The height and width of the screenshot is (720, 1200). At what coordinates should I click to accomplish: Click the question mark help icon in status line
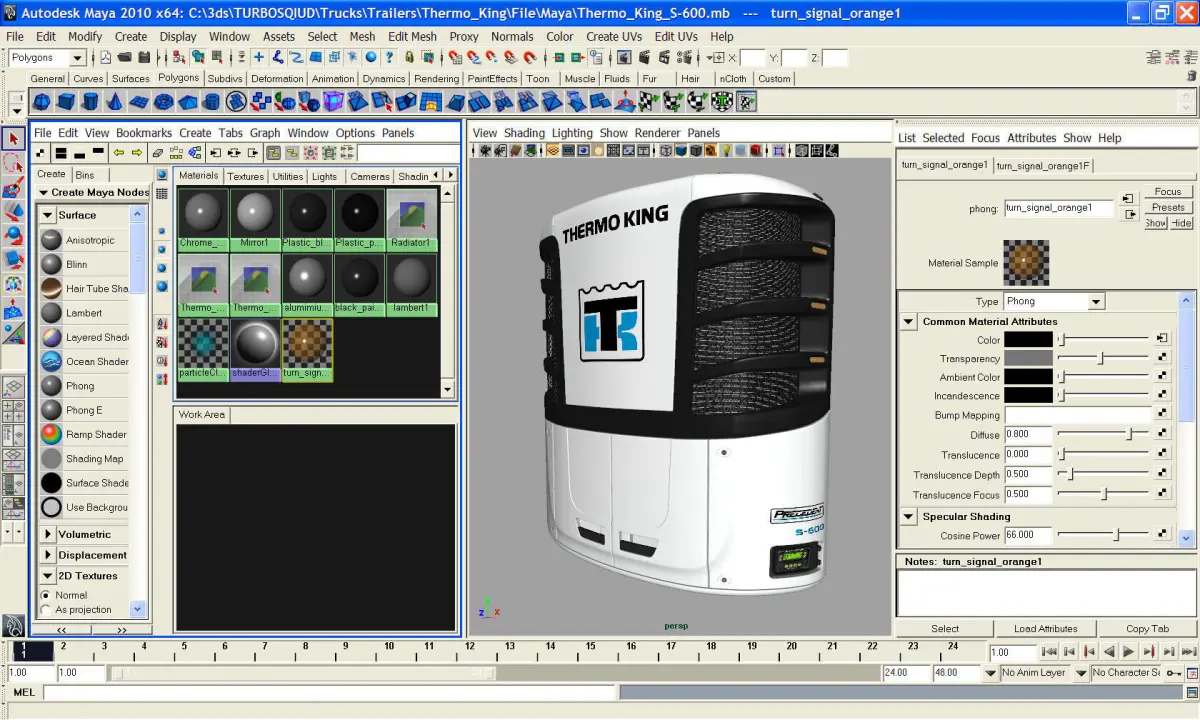392,58
